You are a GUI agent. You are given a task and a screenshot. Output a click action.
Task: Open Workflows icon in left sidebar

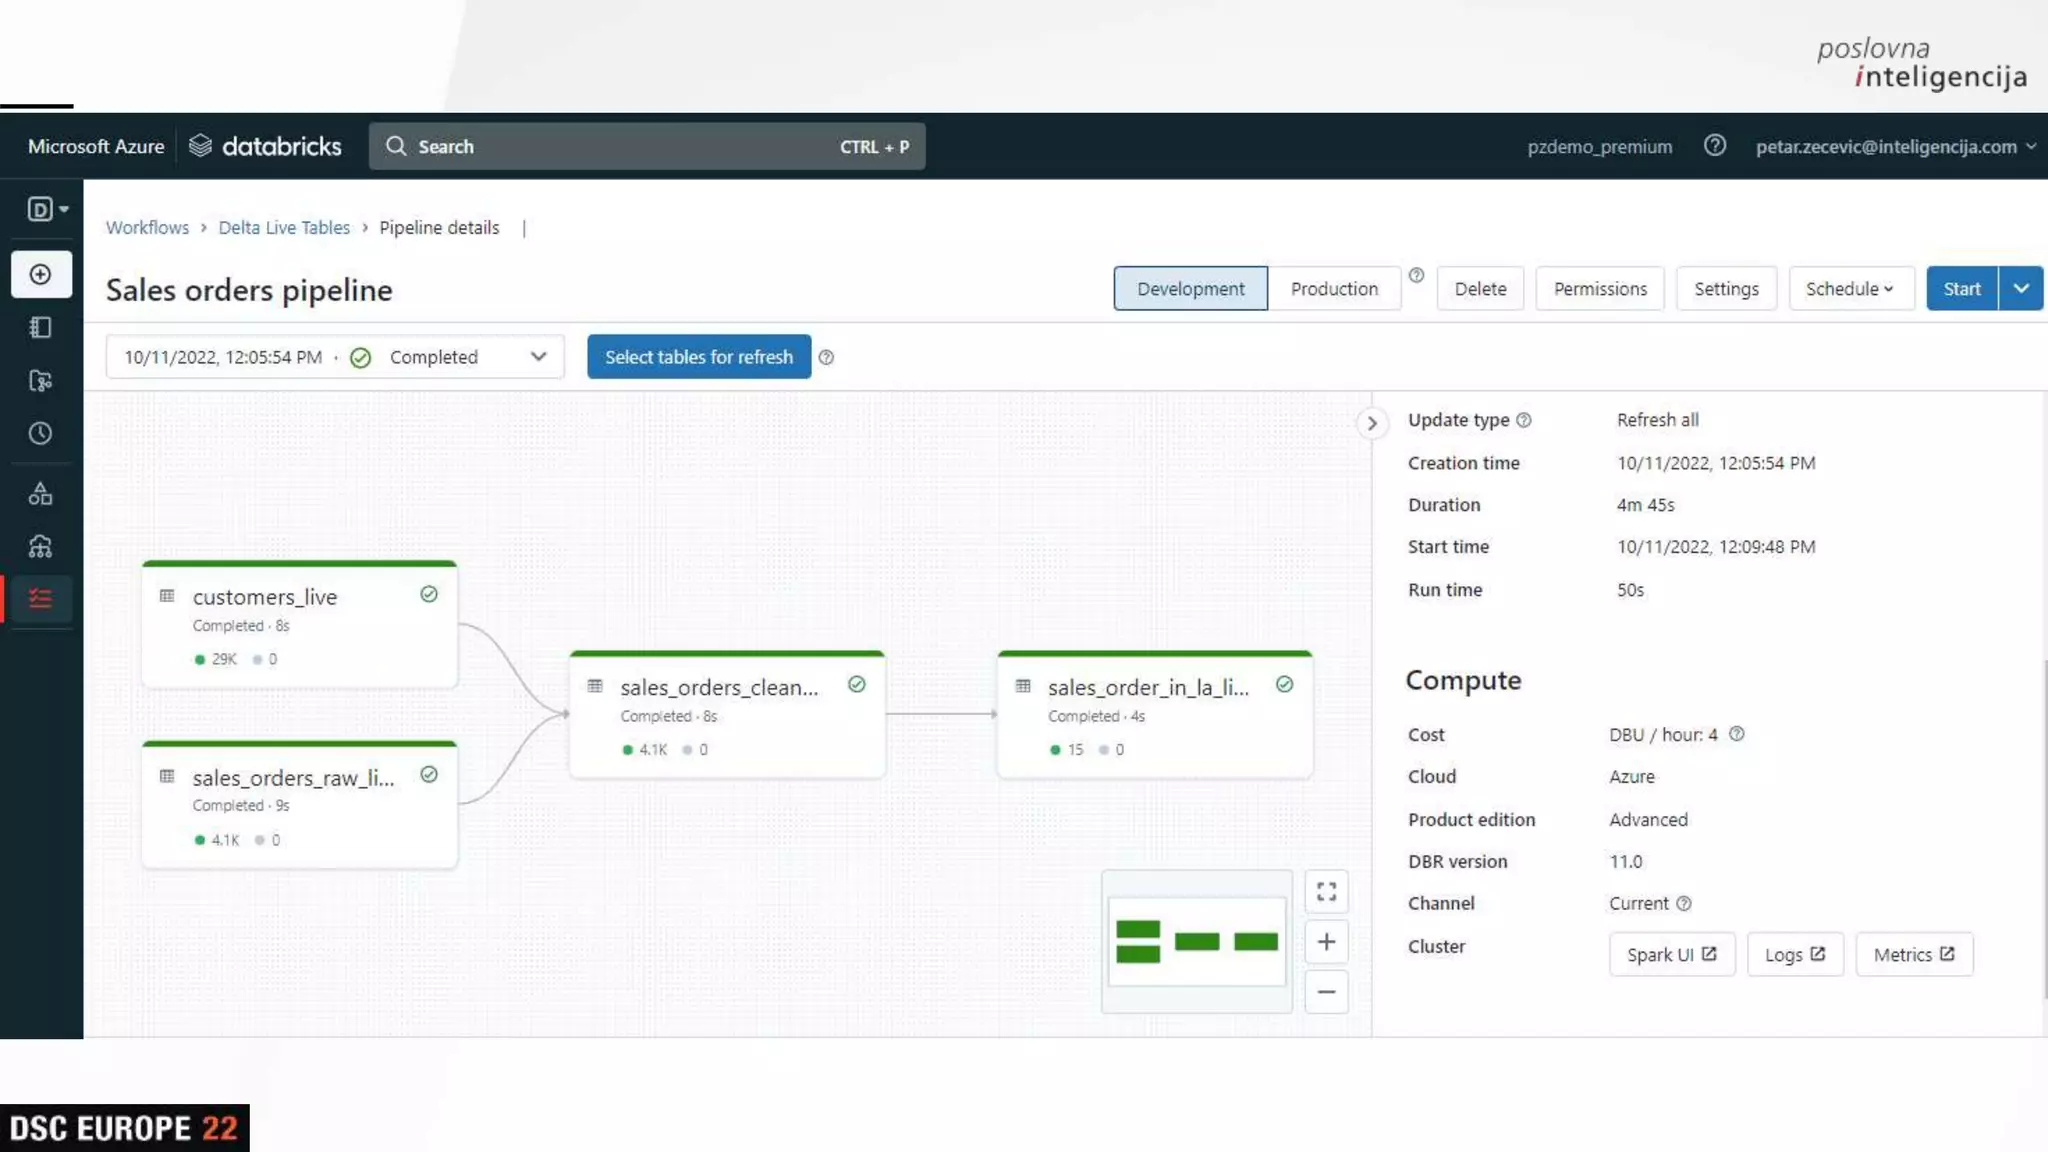pyautogui.click(x=41, y=599)
